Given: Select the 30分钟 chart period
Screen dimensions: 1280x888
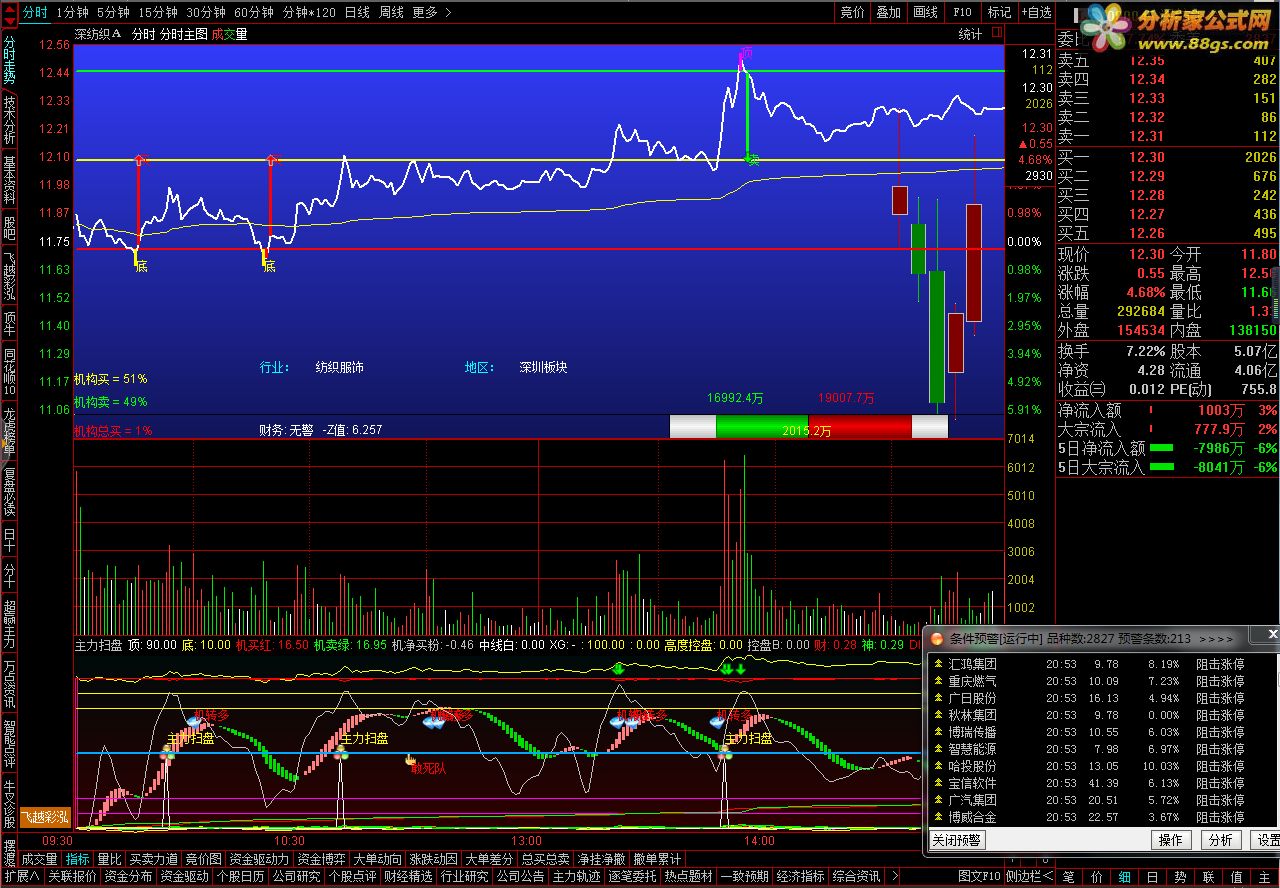Looking at the screenshot, I should coord(206,12).
